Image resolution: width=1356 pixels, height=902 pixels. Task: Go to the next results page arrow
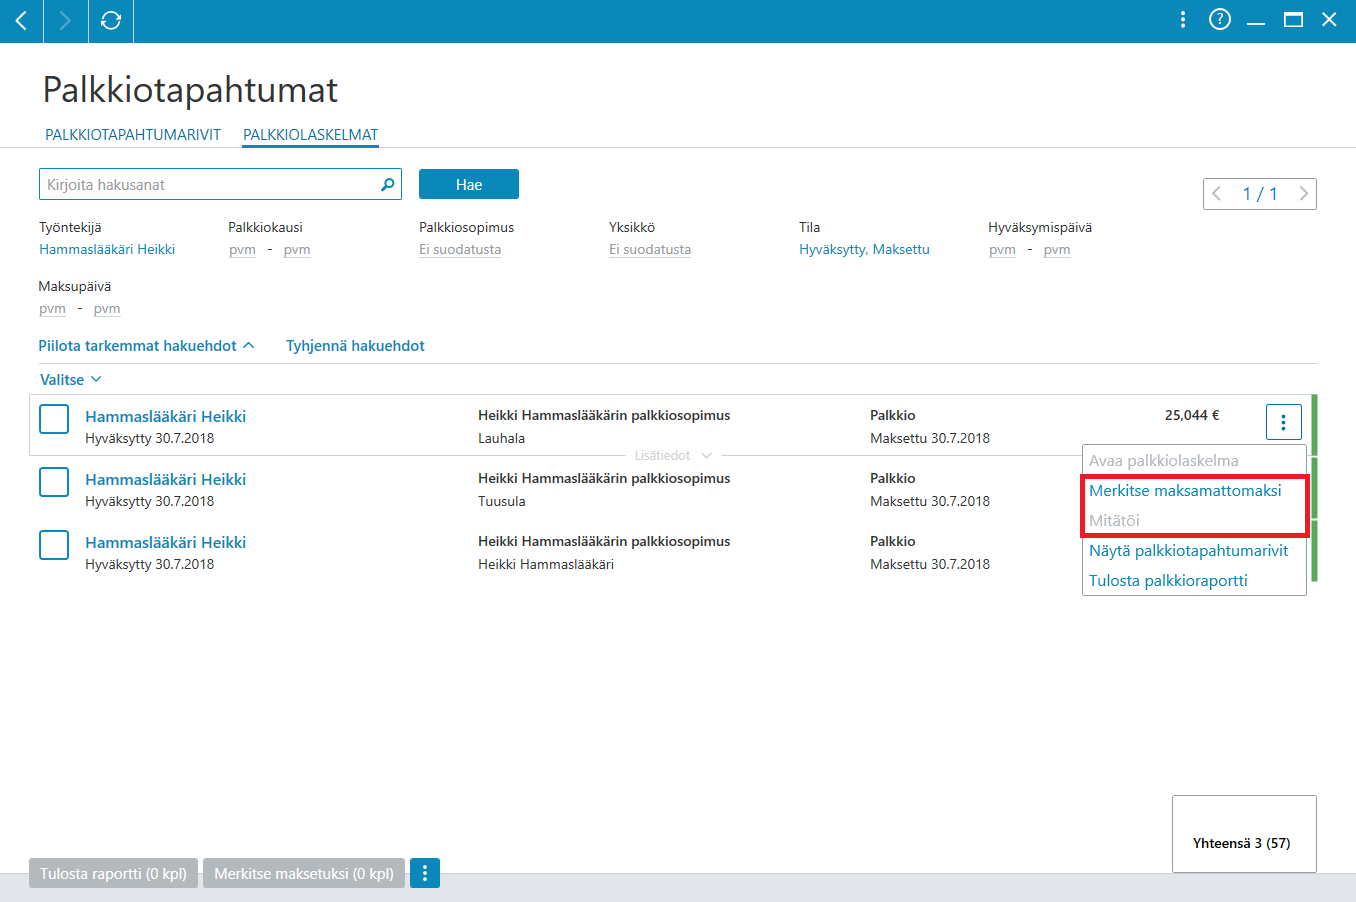point(1303,194)
